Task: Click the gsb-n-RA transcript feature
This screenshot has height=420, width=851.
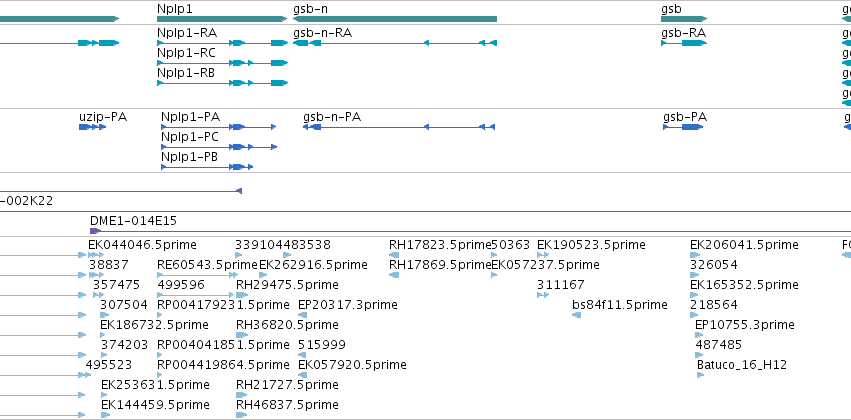Action: [x=395, y=43]
